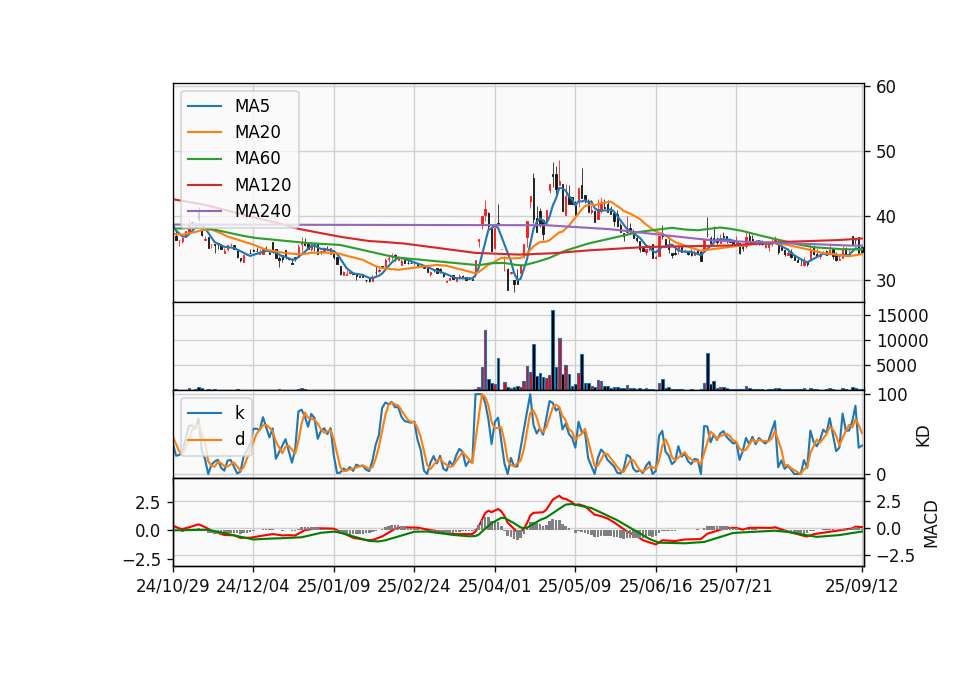
Task: Click the date label 25/09/12
Action: (862, 586)
